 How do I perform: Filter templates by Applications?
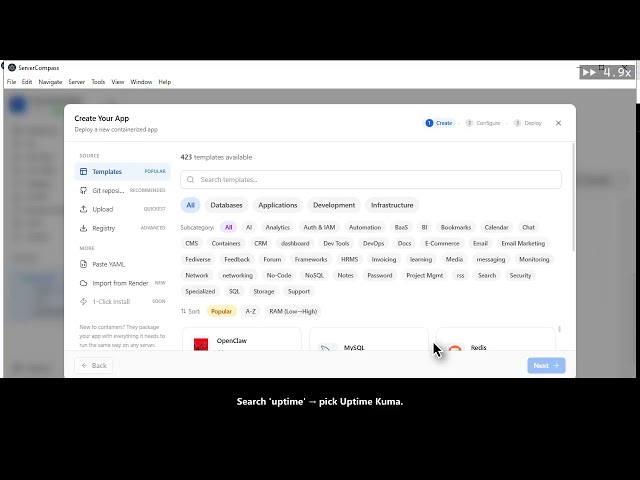(278, 205)
